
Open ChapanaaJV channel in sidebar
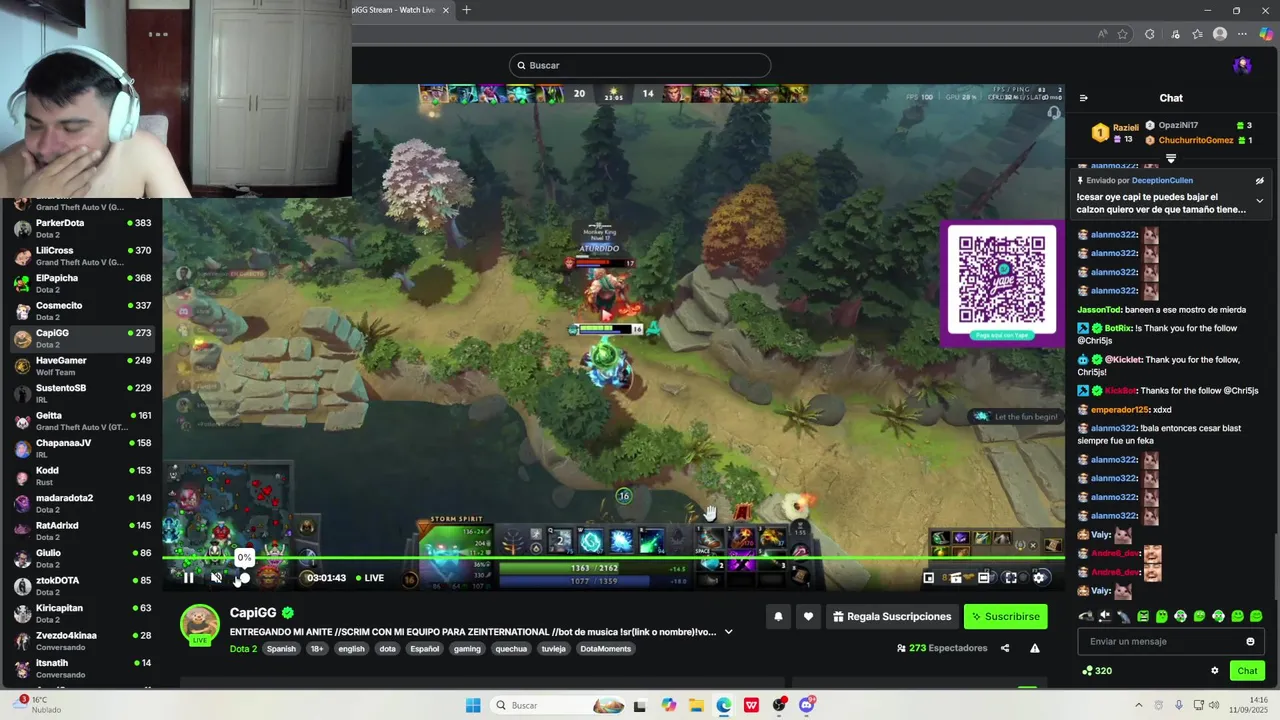(x=81, y=448)
